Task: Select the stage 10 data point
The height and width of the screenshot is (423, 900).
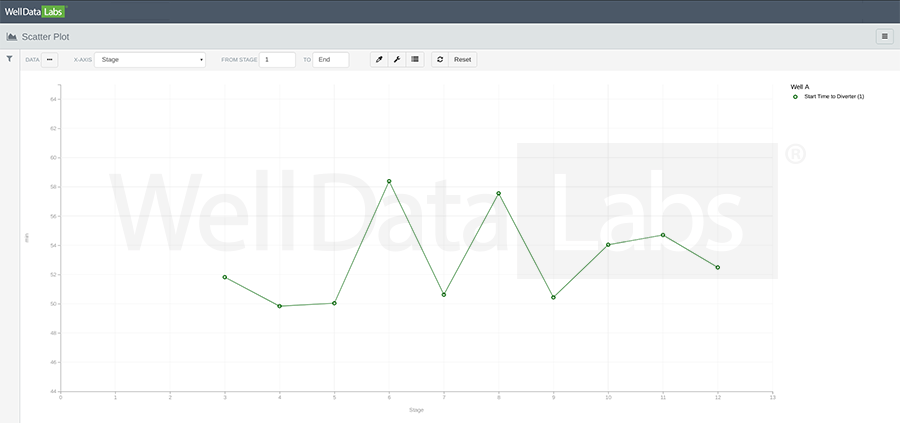Action: coord(608,245)
